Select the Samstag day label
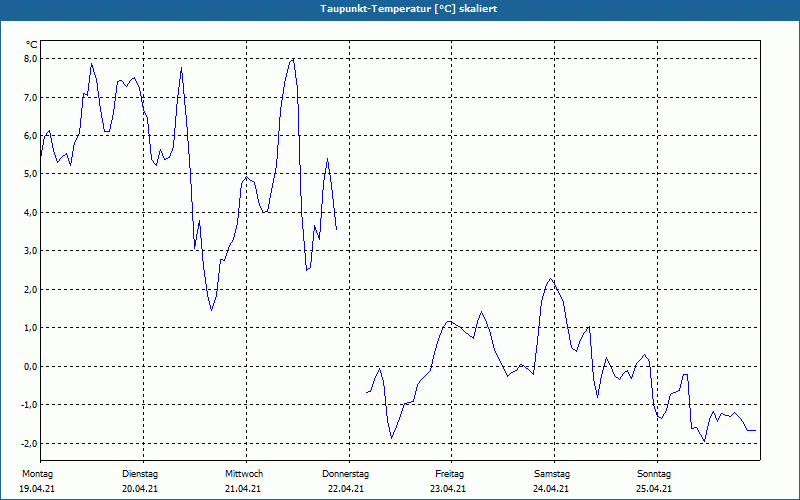Image resolution: width=800 pixels, height=500 pixels. [x=552, y=474]
